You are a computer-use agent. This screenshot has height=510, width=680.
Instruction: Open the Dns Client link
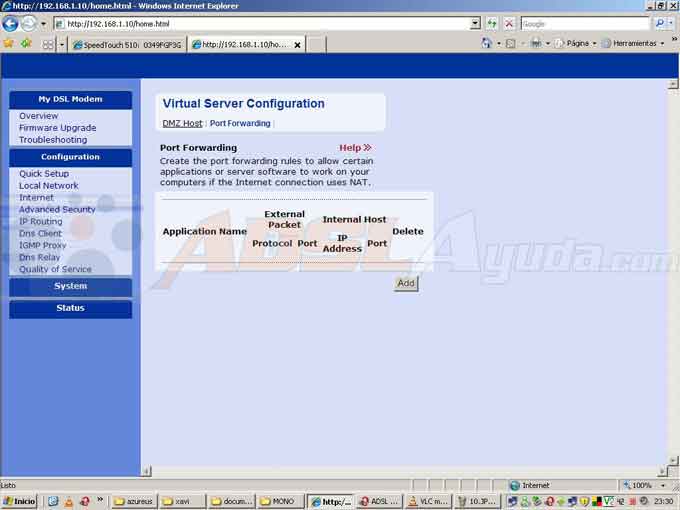[40, 233]
